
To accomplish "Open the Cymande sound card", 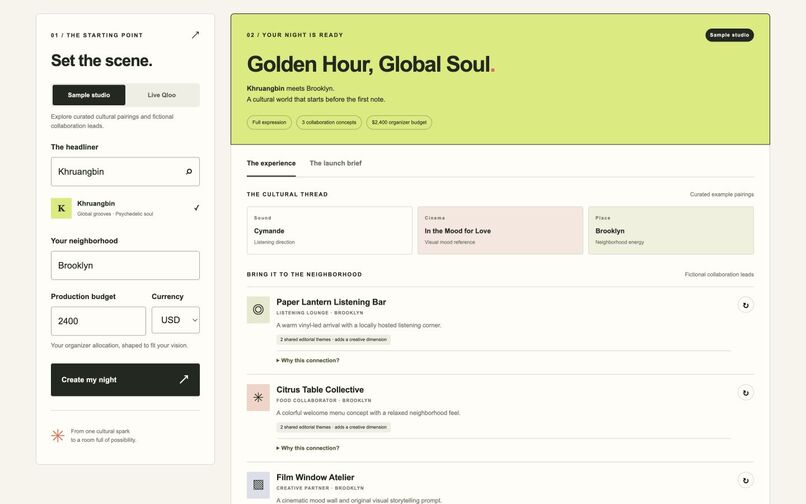I will pyautogui.click(x=329, y=230).
